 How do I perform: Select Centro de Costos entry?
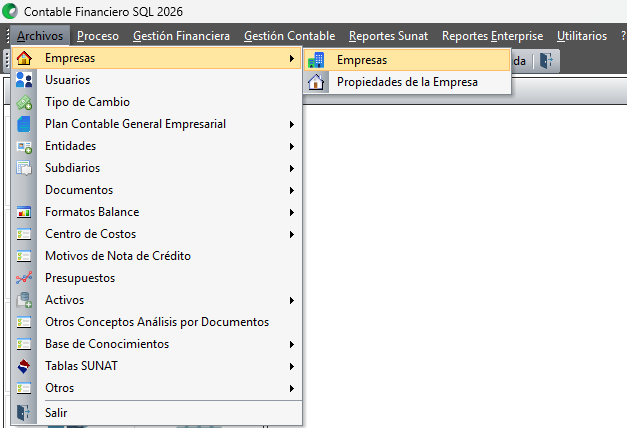pyautogui.click(x=157, y=234)
